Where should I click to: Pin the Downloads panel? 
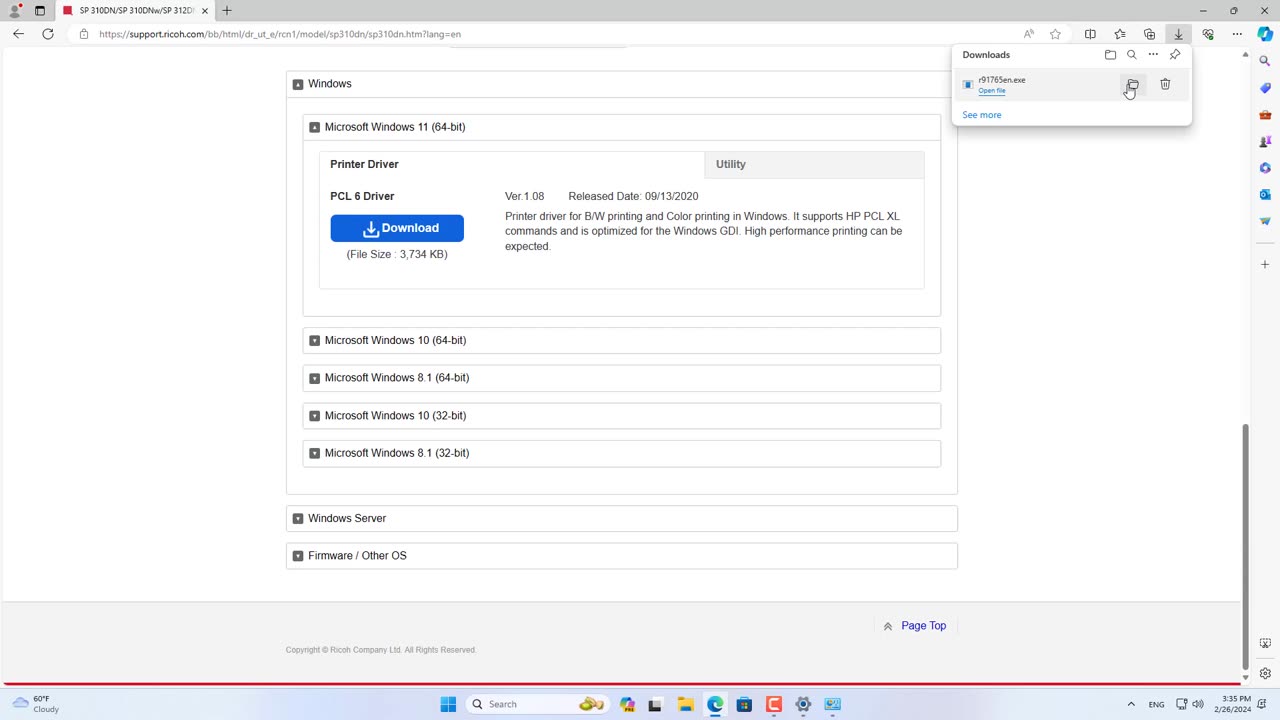[1175, 55]
